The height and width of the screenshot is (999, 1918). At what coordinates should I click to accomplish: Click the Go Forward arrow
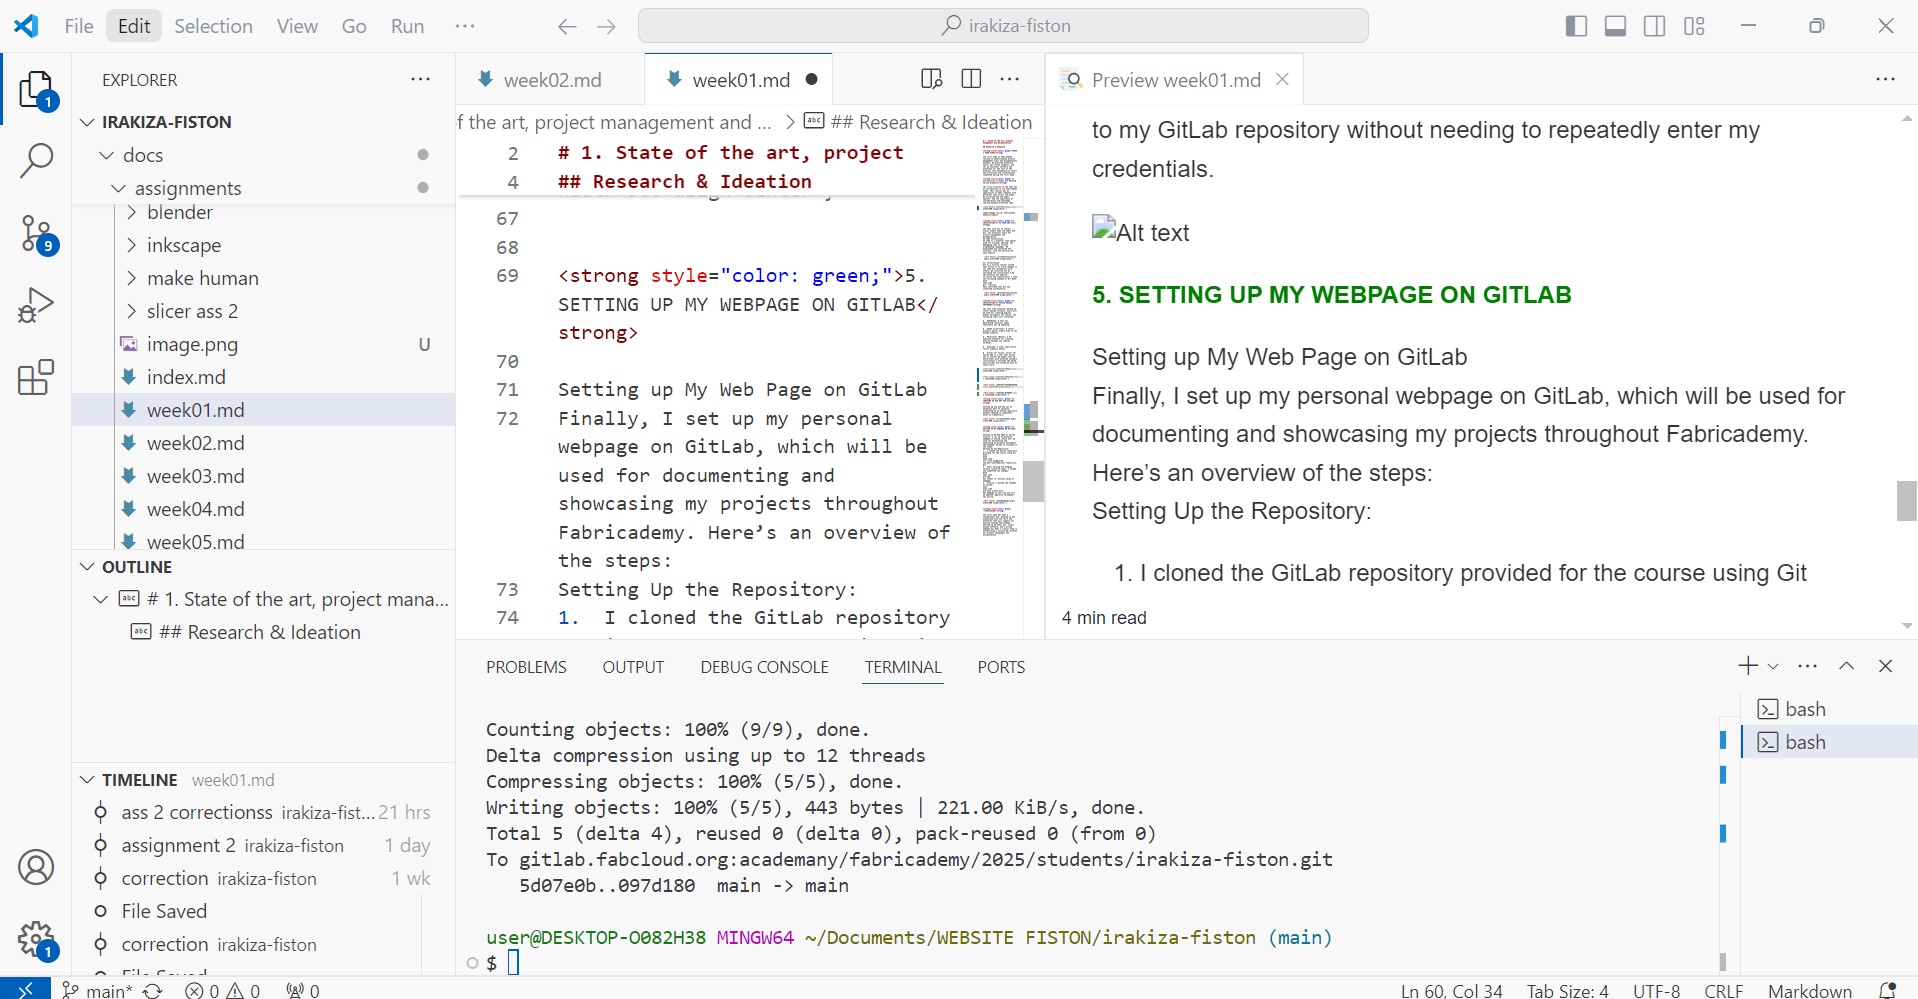pyautogui.click(x=607, y=27)
